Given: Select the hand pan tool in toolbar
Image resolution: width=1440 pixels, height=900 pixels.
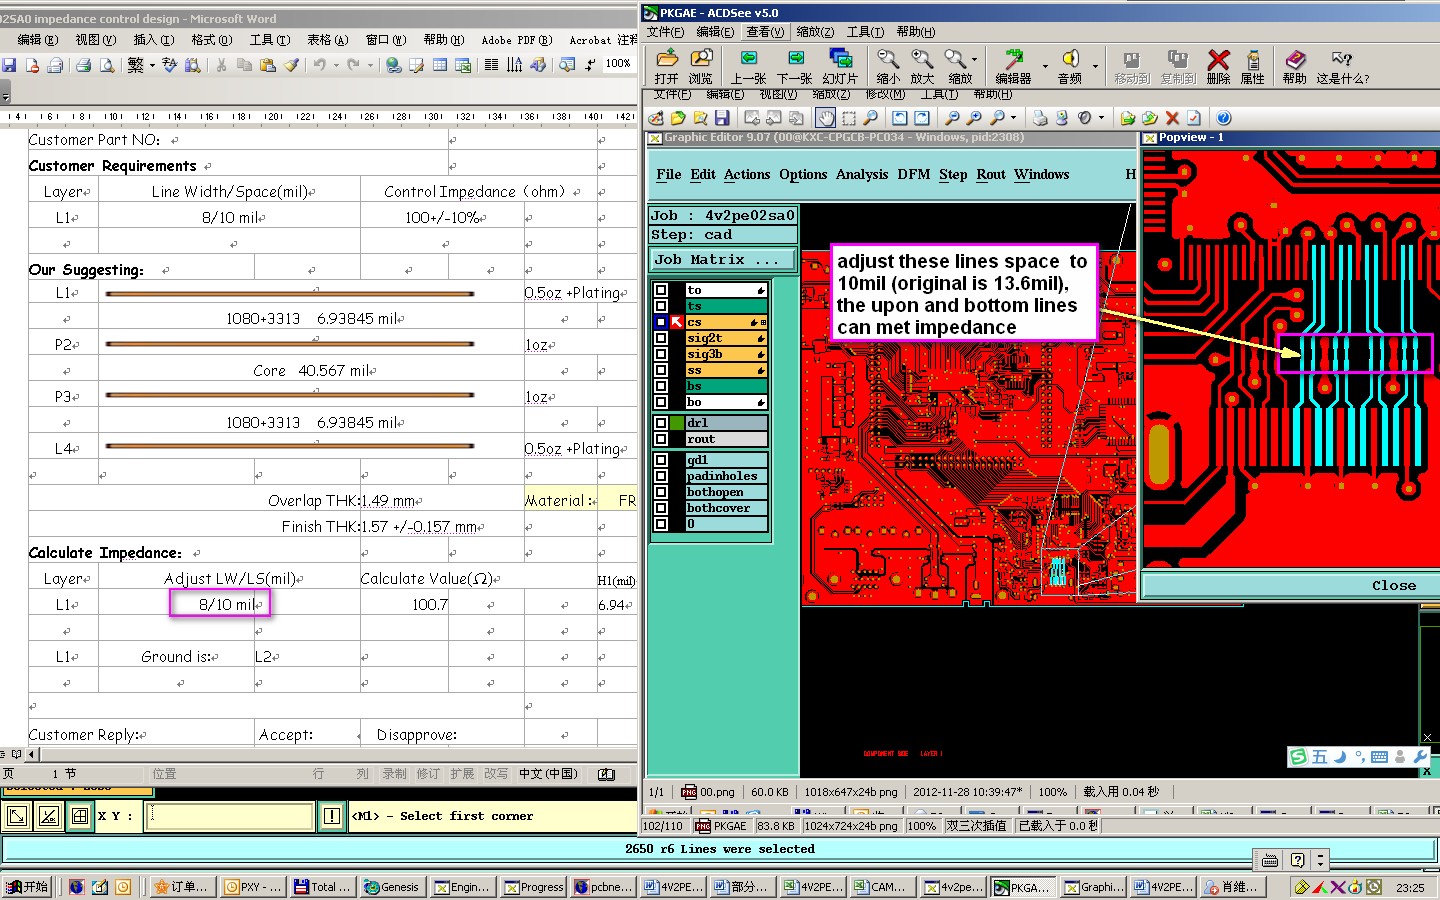Looking at the screenshot, I should click(x=826, y=118).
